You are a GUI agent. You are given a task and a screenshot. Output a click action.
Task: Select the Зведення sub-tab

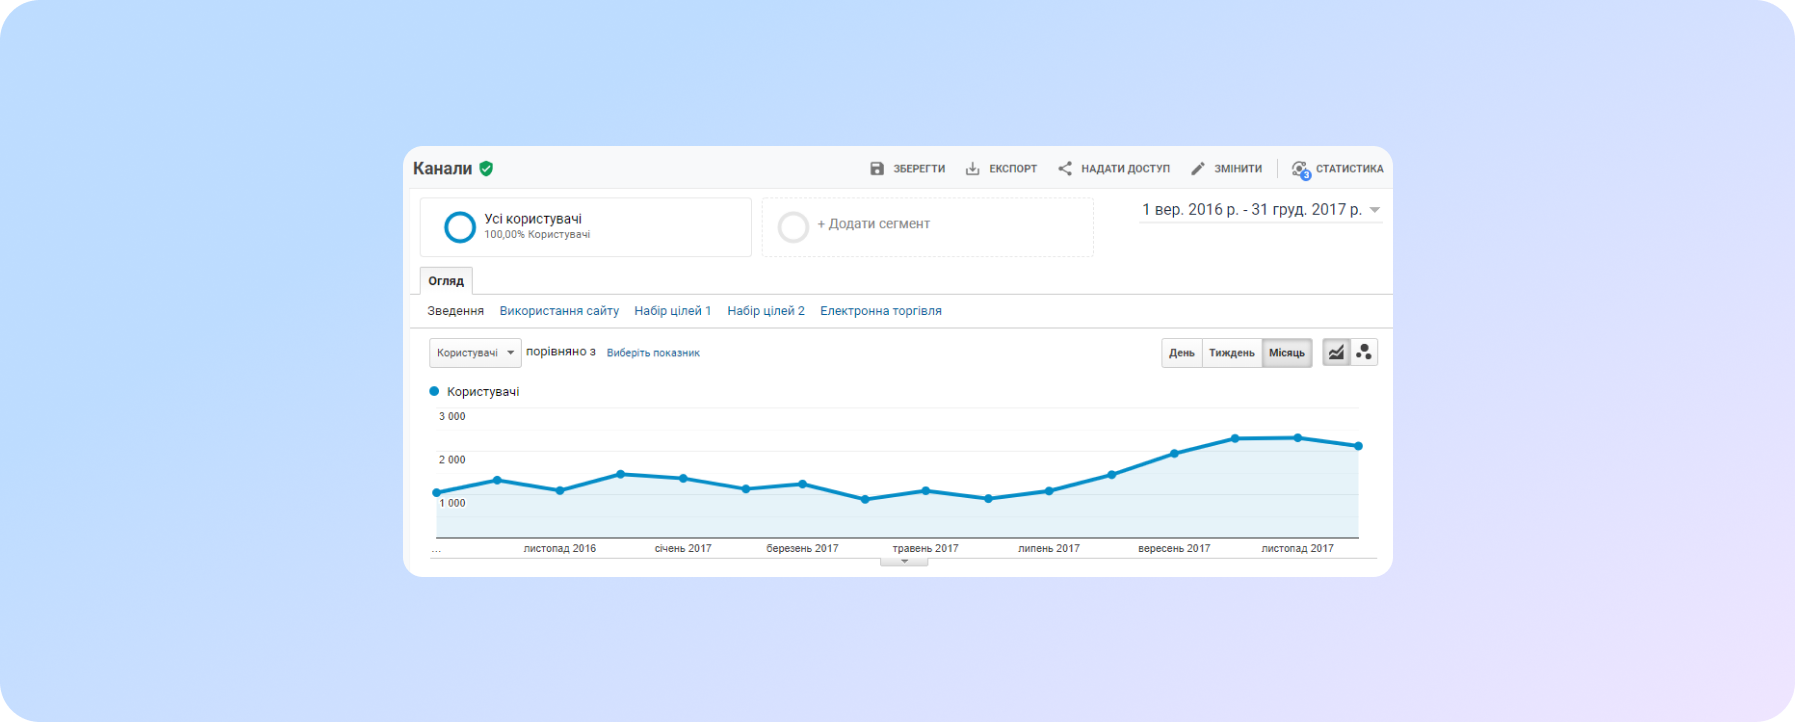point(455,311)
